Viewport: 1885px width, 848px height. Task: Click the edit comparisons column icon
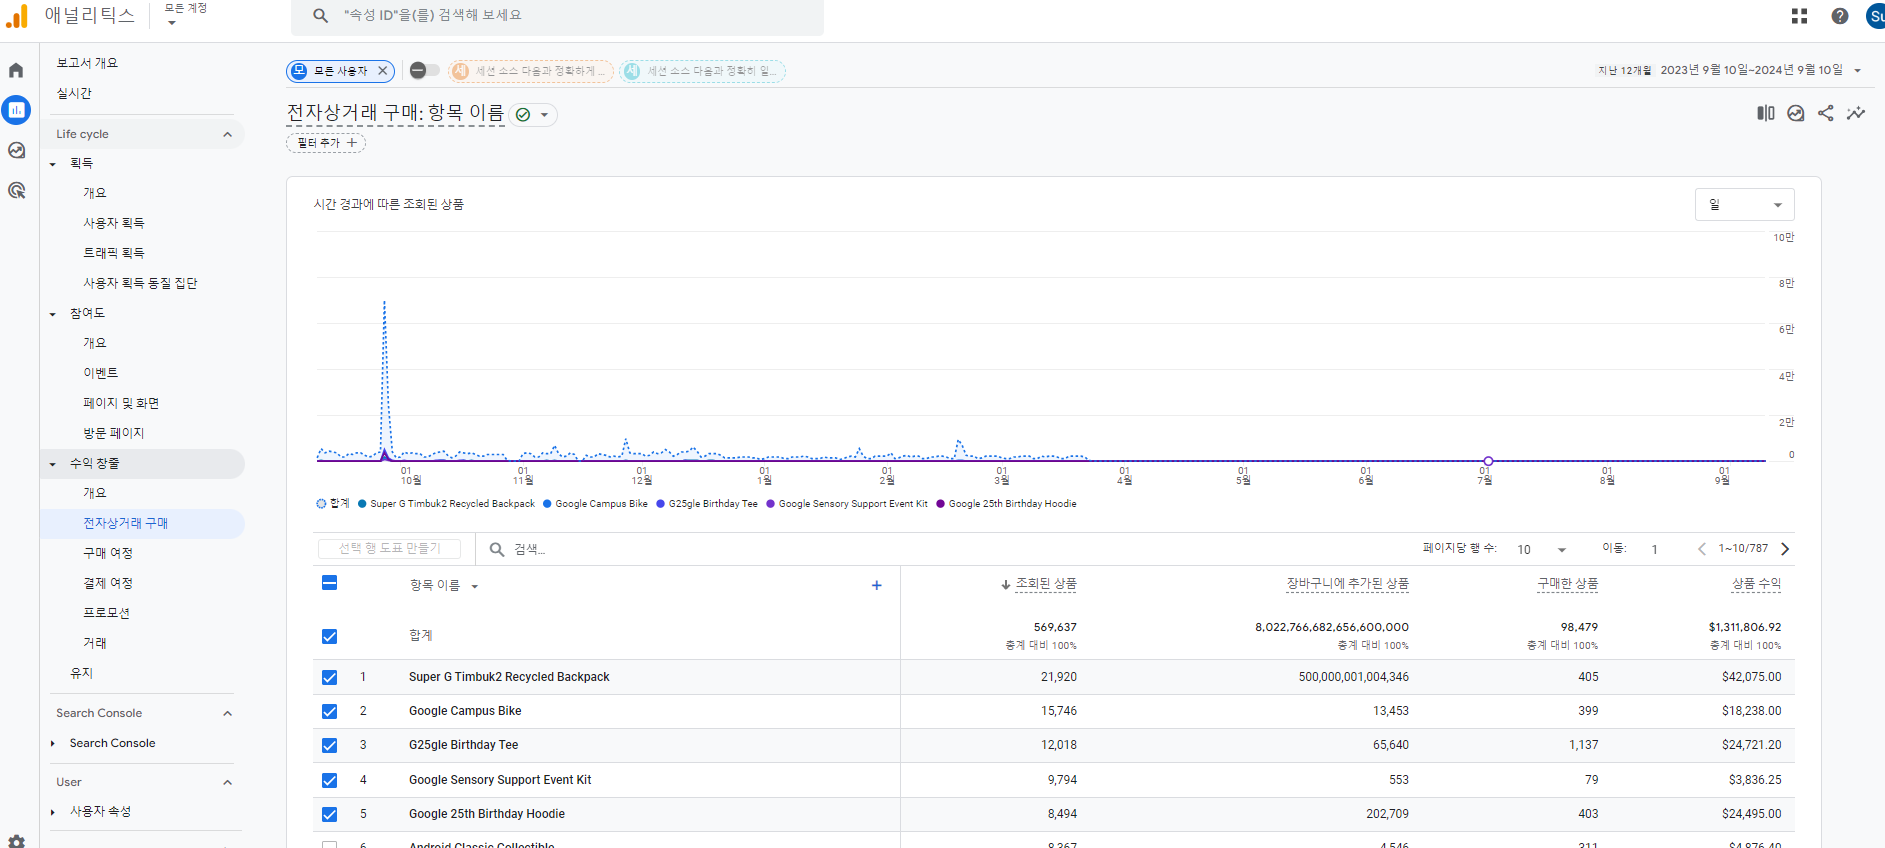click(1766, 113)
